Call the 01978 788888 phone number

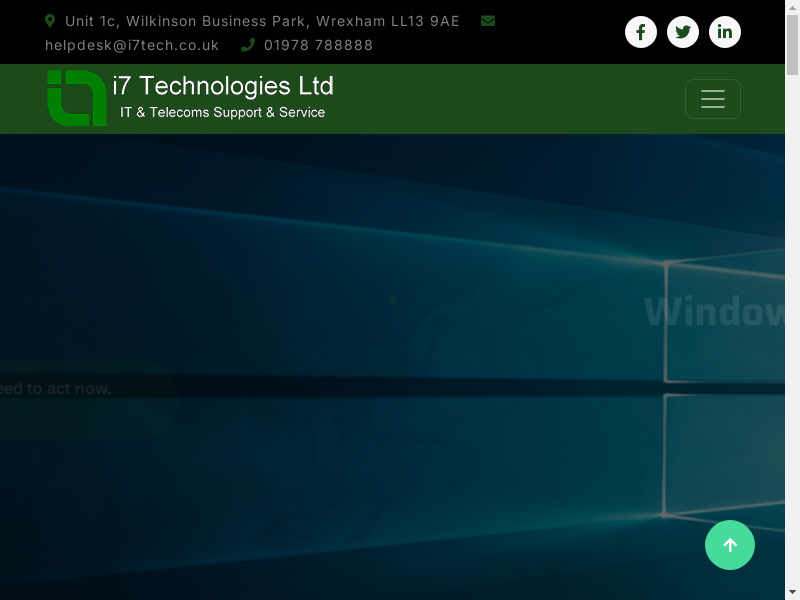[x=318, y=45]
